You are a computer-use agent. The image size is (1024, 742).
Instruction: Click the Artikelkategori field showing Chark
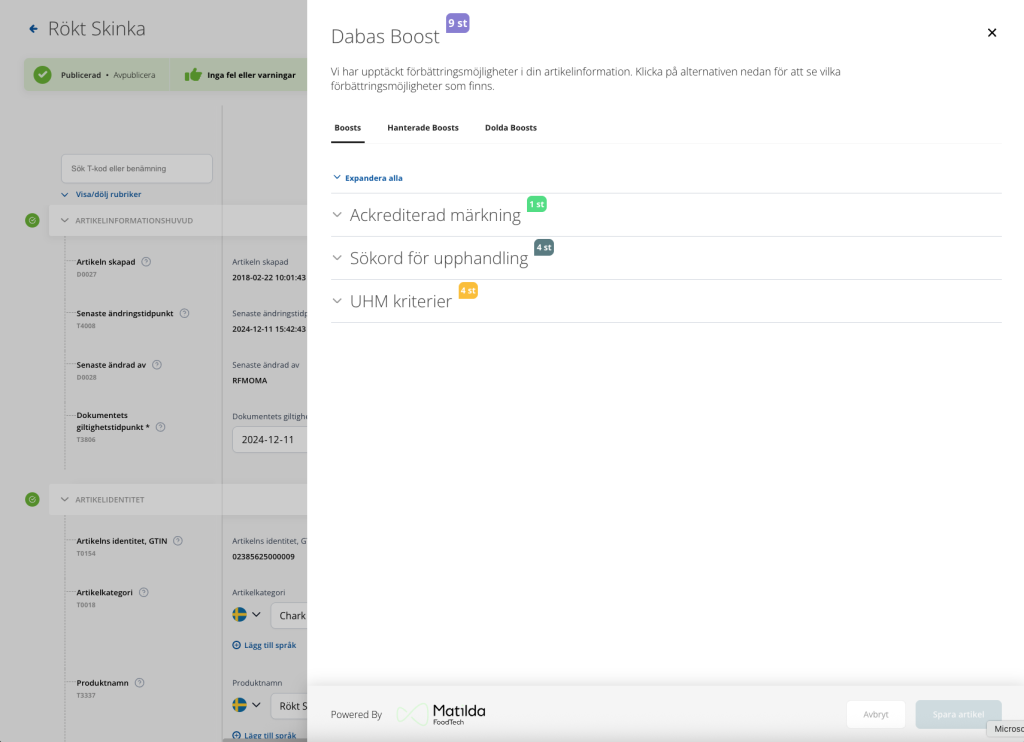tap(289, 615)
